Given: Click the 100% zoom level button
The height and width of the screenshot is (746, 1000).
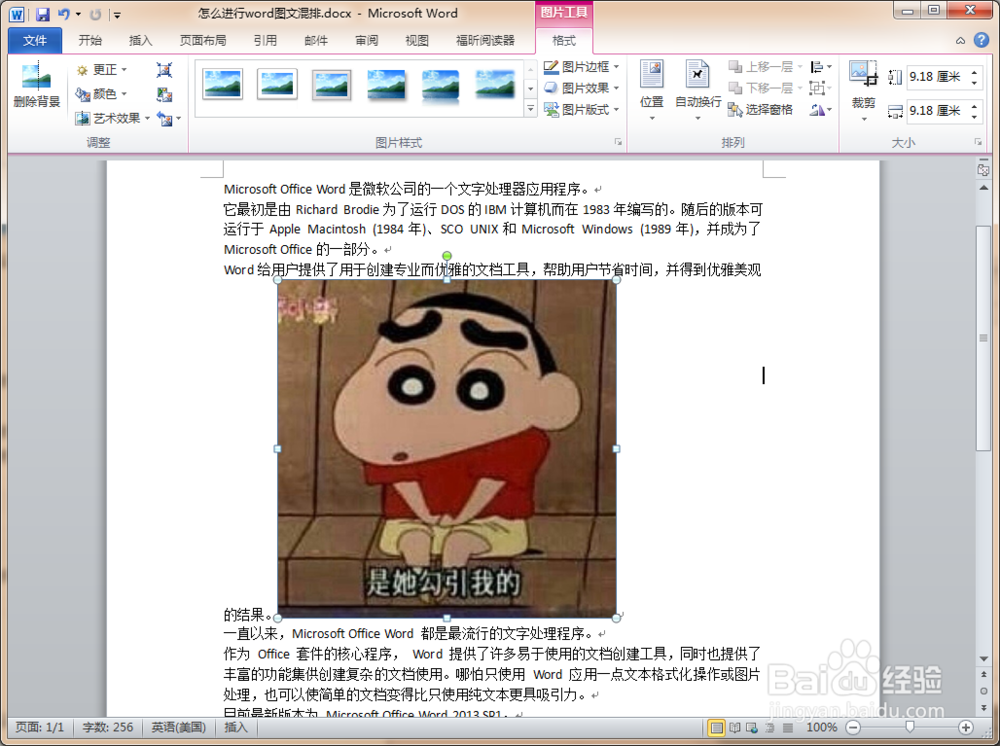Looking at the screenshot, I should point(821,728).
